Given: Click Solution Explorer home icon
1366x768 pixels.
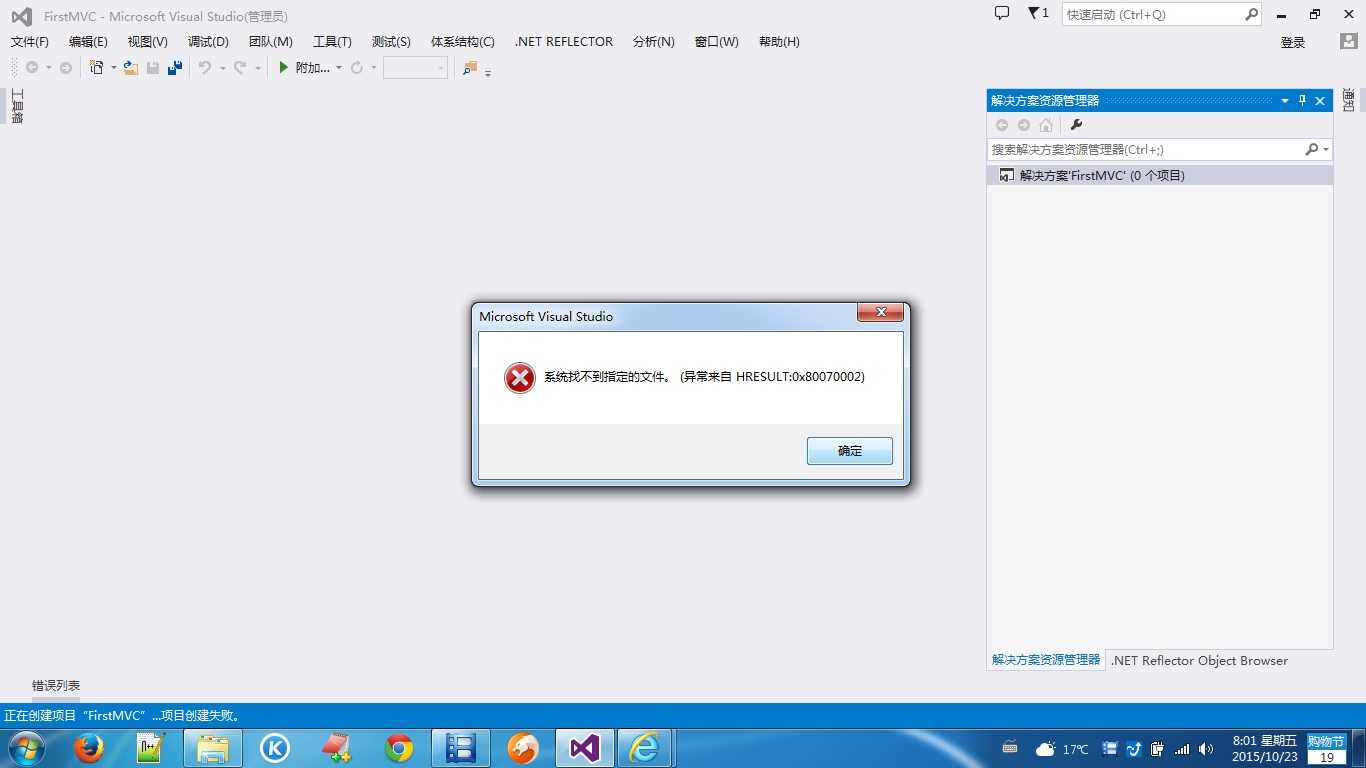Looking at the screenshot, I should coord(1046,125).
